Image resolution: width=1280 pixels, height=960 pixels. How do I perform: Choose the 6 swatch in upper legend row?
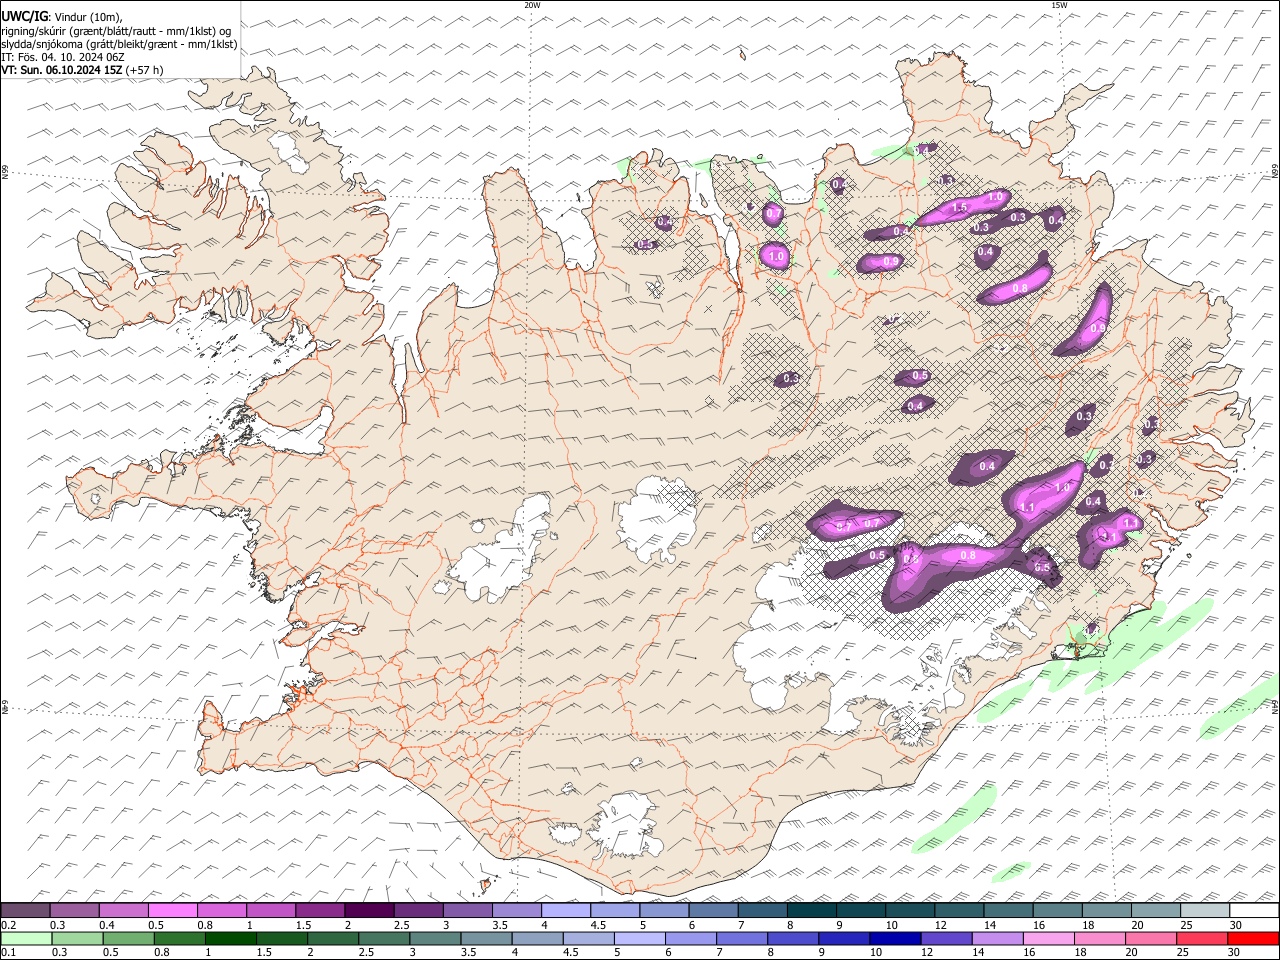tap(713, 911)
